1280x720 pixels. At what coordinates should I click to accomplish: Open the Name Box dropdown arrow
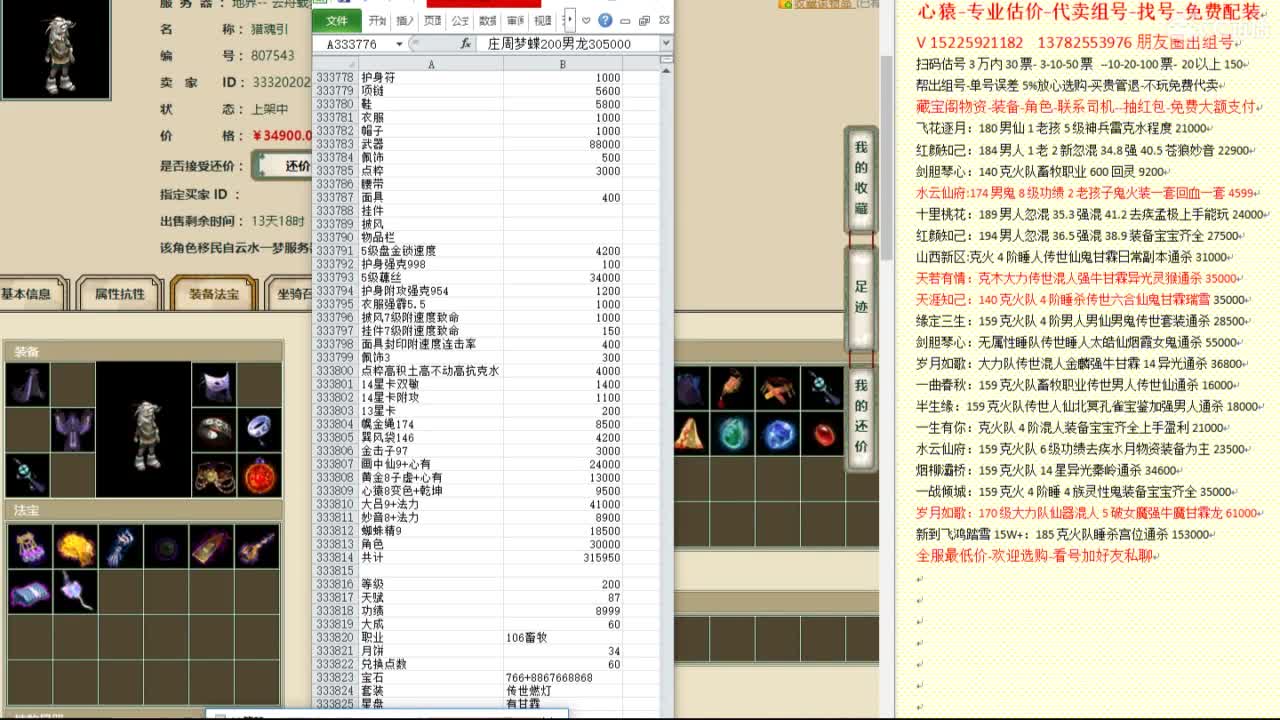[399, 45]
